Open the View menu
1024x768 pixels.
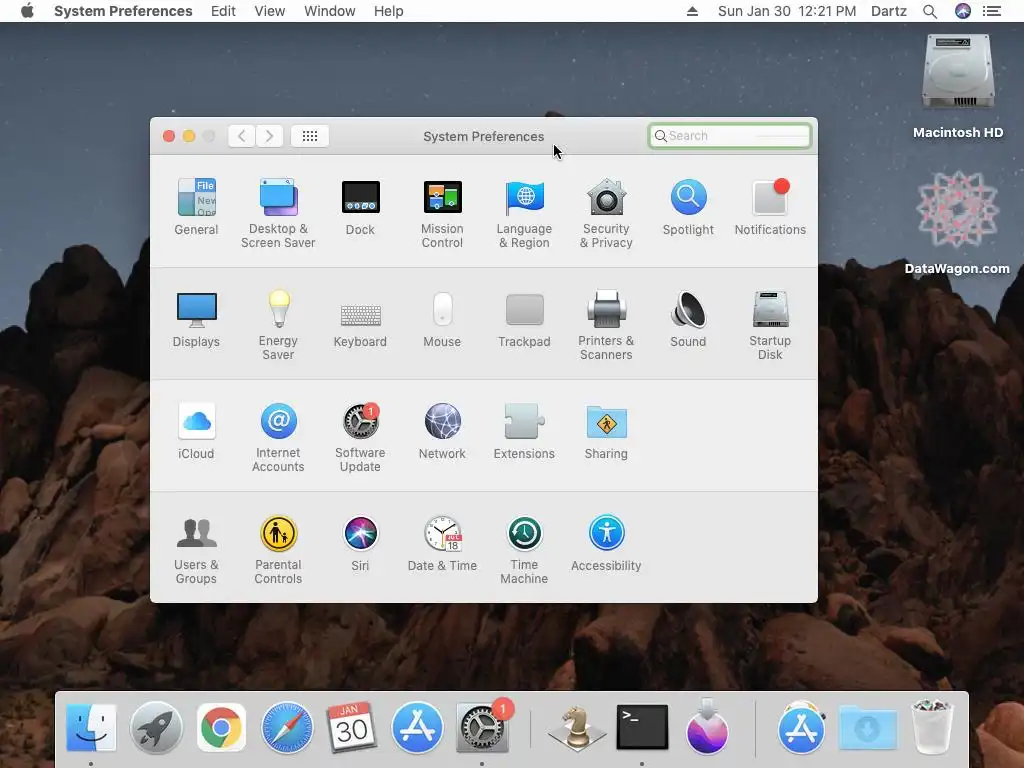point(269,11)
